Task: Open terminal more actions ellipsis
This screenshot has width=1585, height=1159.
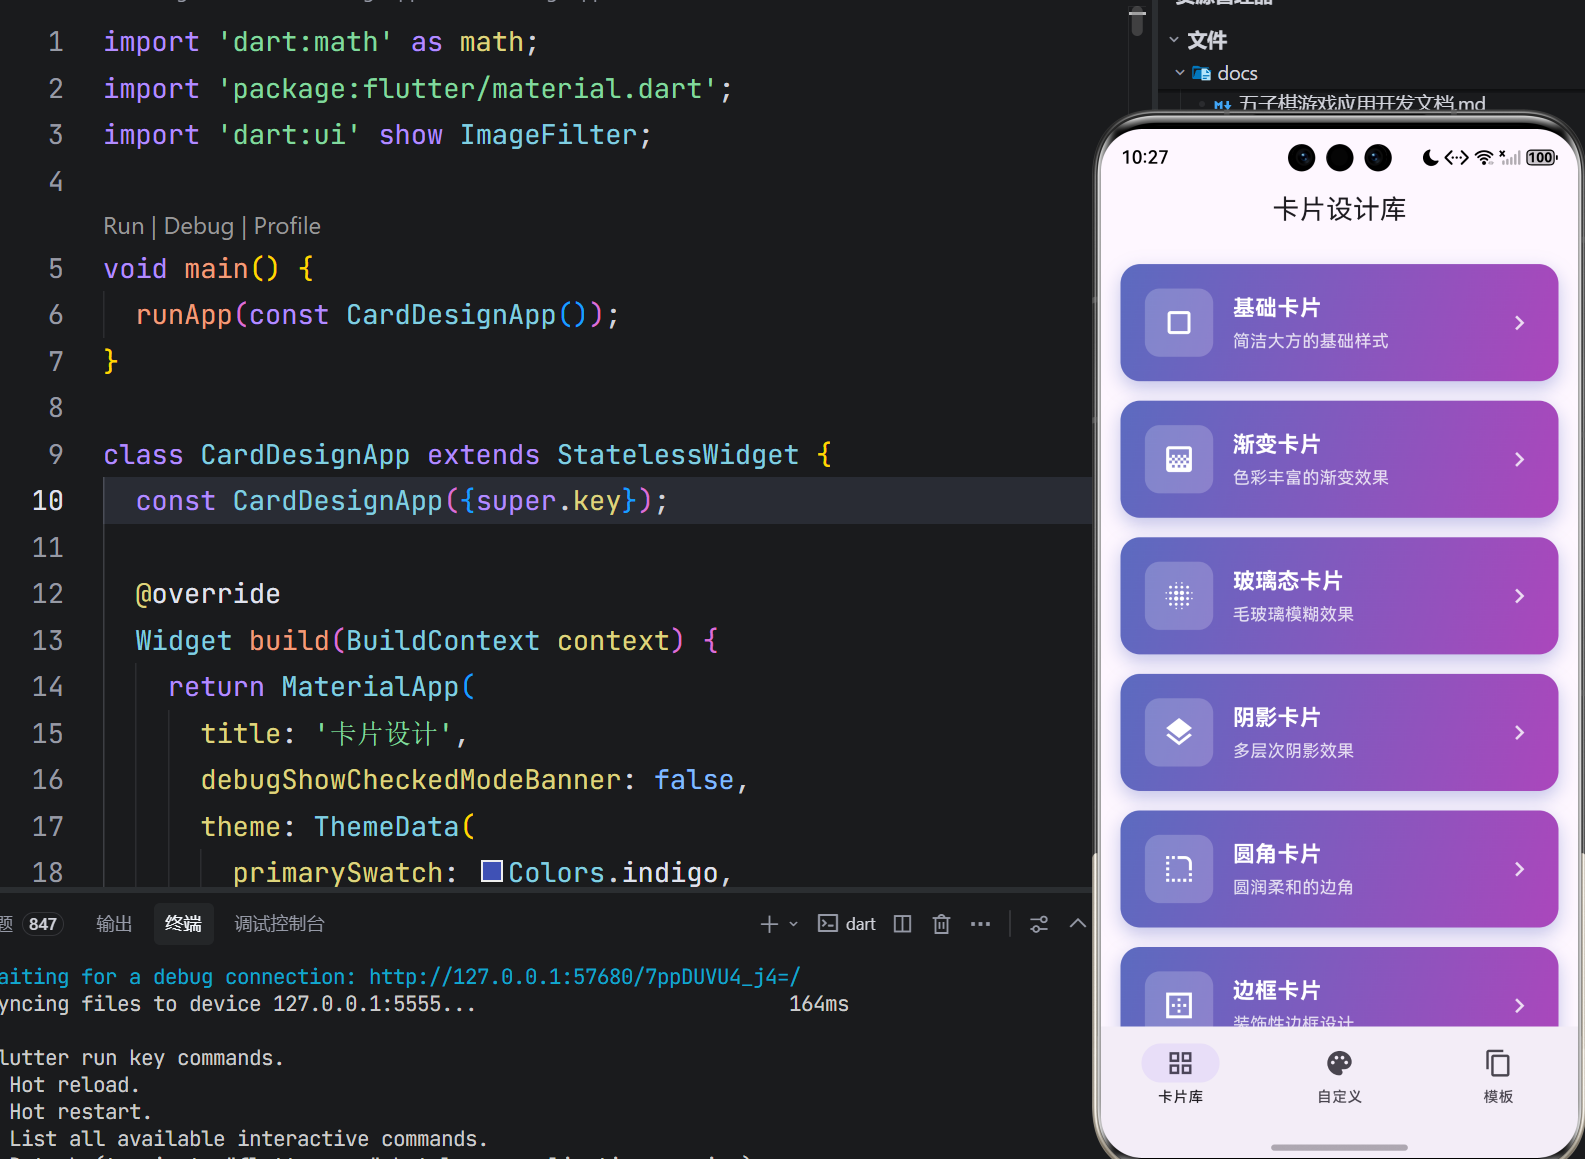Action: pyautogui.click(x=980, y=924)
